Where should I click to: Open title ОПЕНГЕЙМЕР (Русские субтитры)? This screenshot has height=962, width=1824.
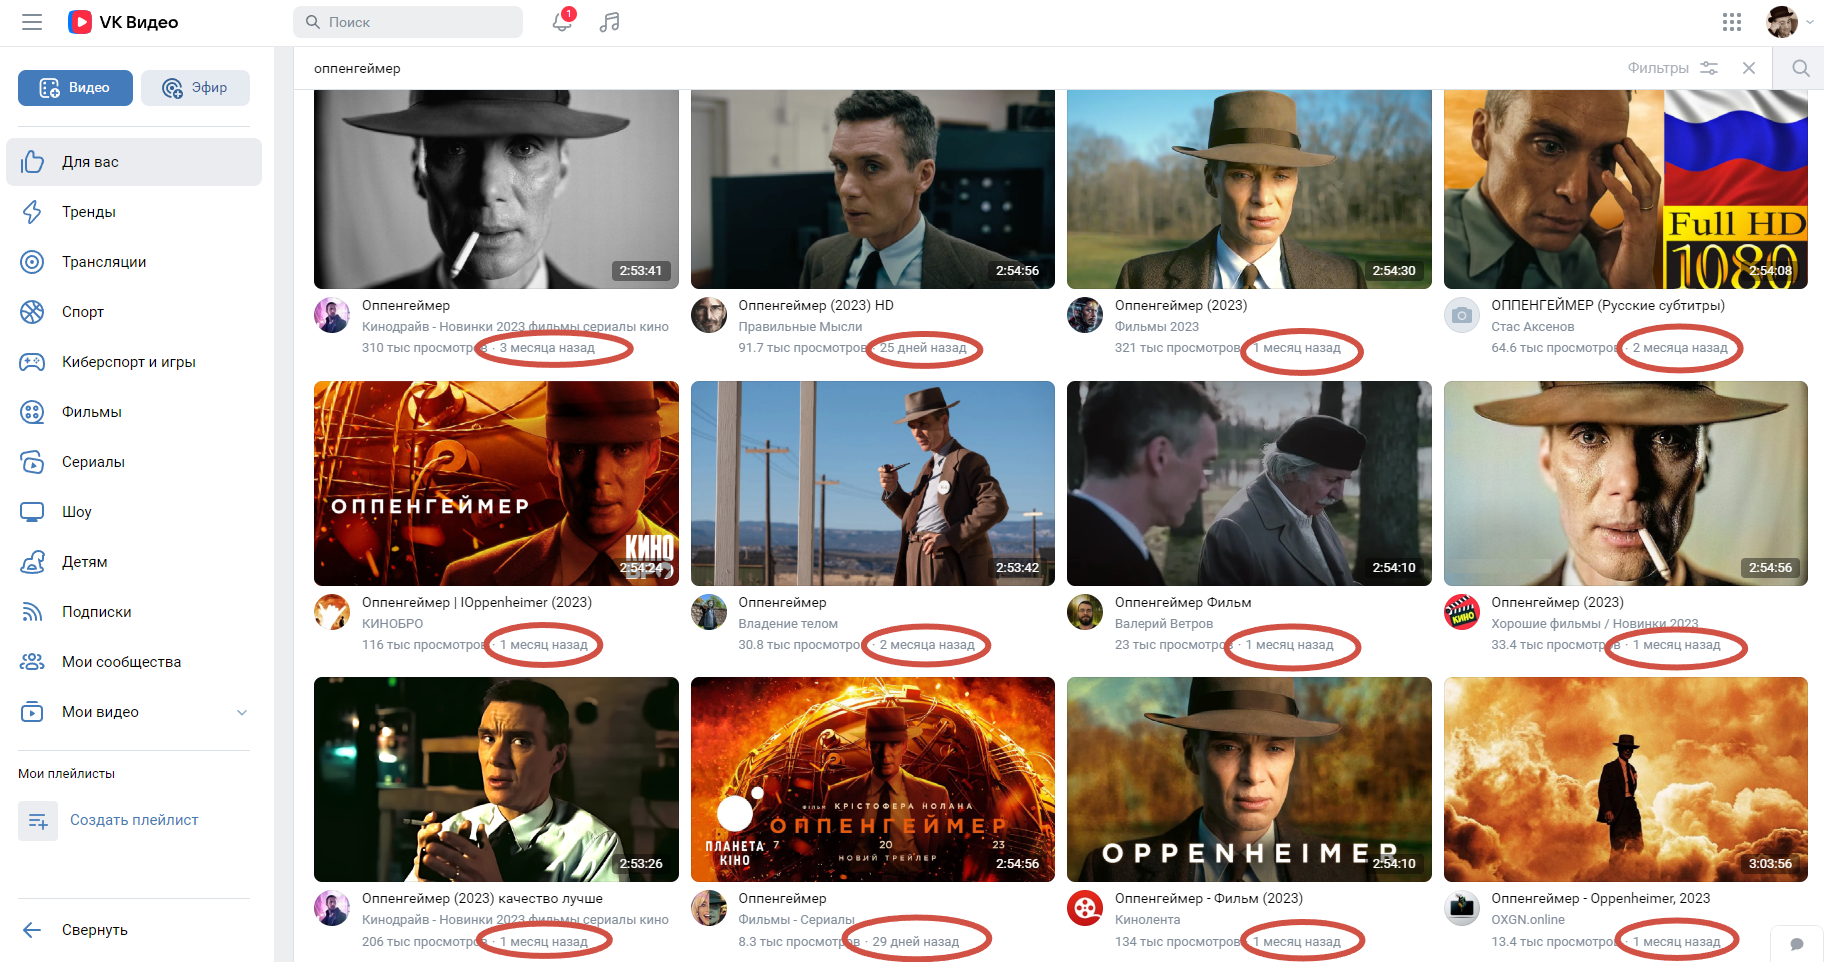[1608, 305]
